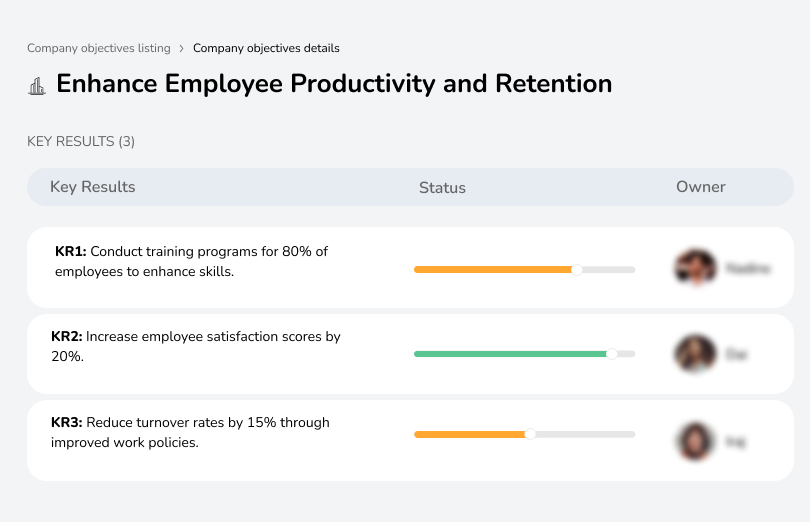Image resolution: width=810 pixels, height=522 pixels.
Task: Click the KEY RESULTS (3) section label
Action: (81, 142)
